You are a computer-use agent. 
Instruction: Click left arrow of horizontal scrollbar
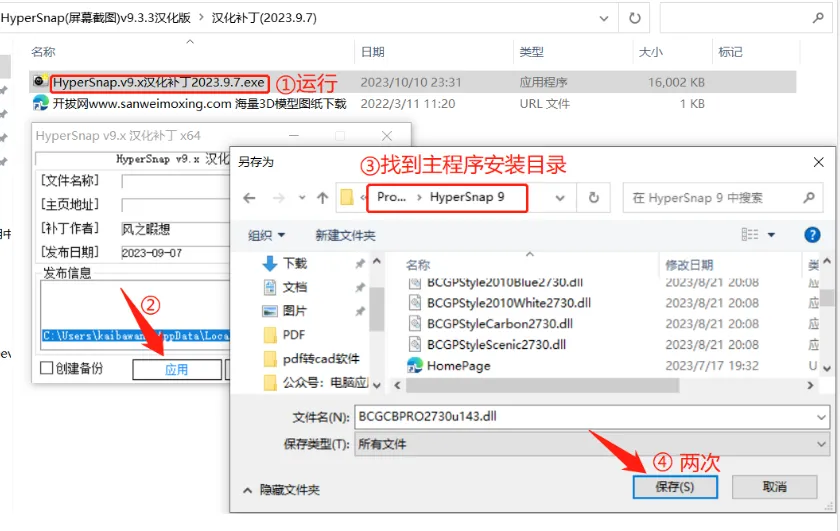pos(397,385)
